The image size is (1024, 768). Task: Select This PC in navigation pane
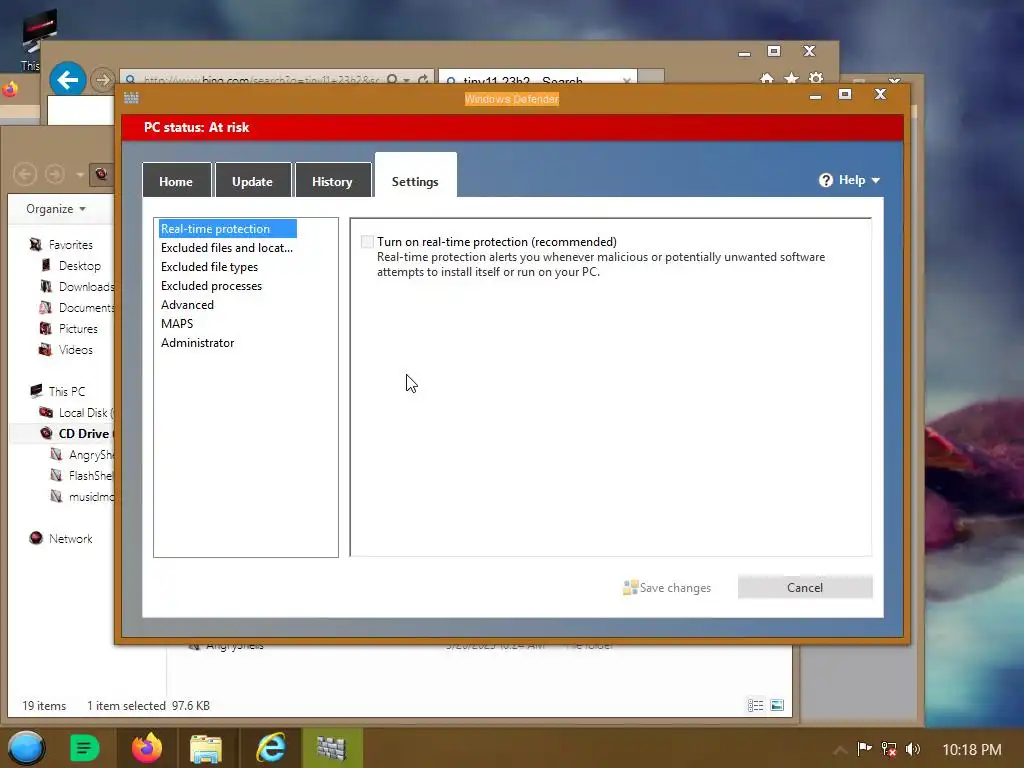coord(67,391)
